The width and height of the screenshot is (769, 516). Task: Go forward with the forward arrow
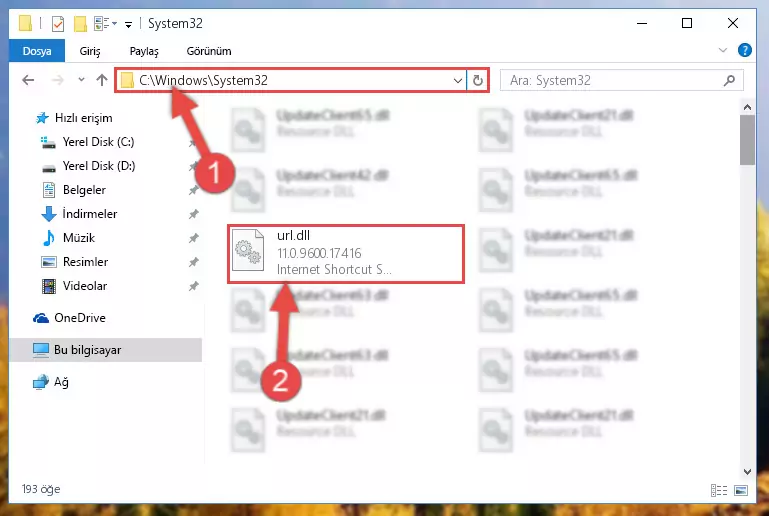pyautogui.click(x=58, y=80)
